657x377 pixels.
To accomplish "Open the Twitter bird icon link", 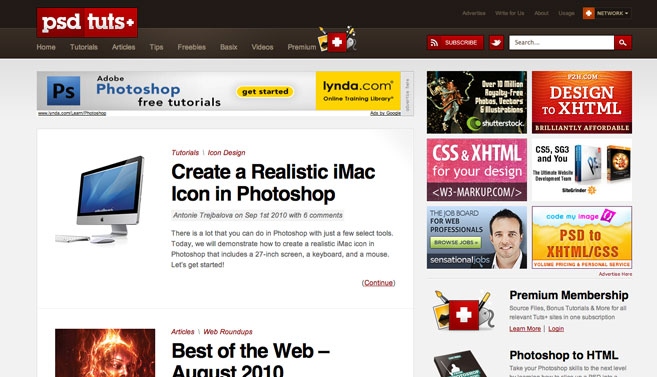I will pyautogui.click(x=497, y=43).
